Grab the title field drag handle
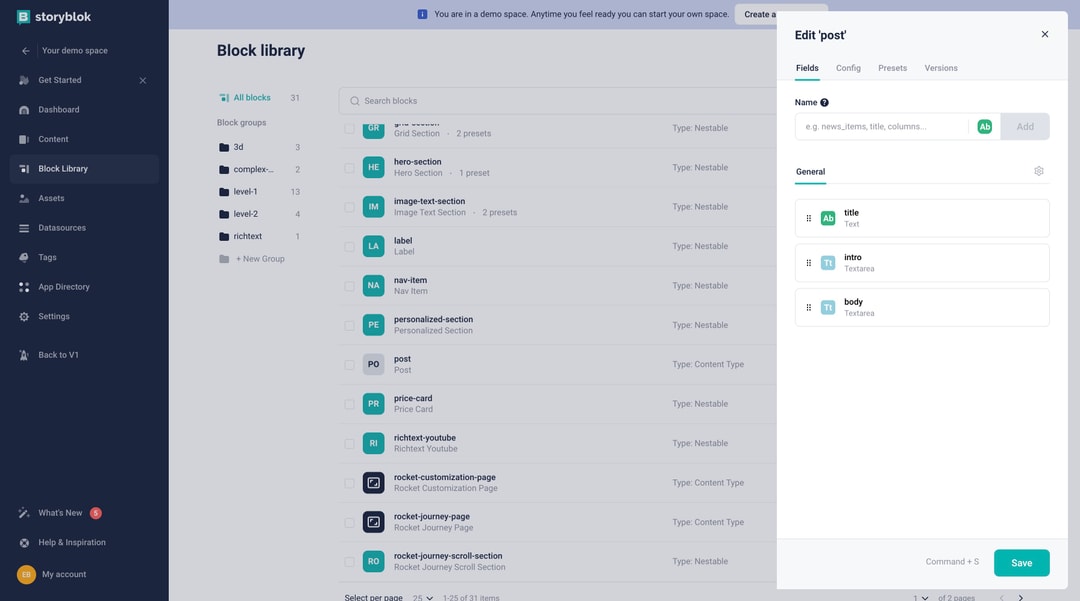The height and width of the screenshot is (601, 1080). (x=809, y=218)
